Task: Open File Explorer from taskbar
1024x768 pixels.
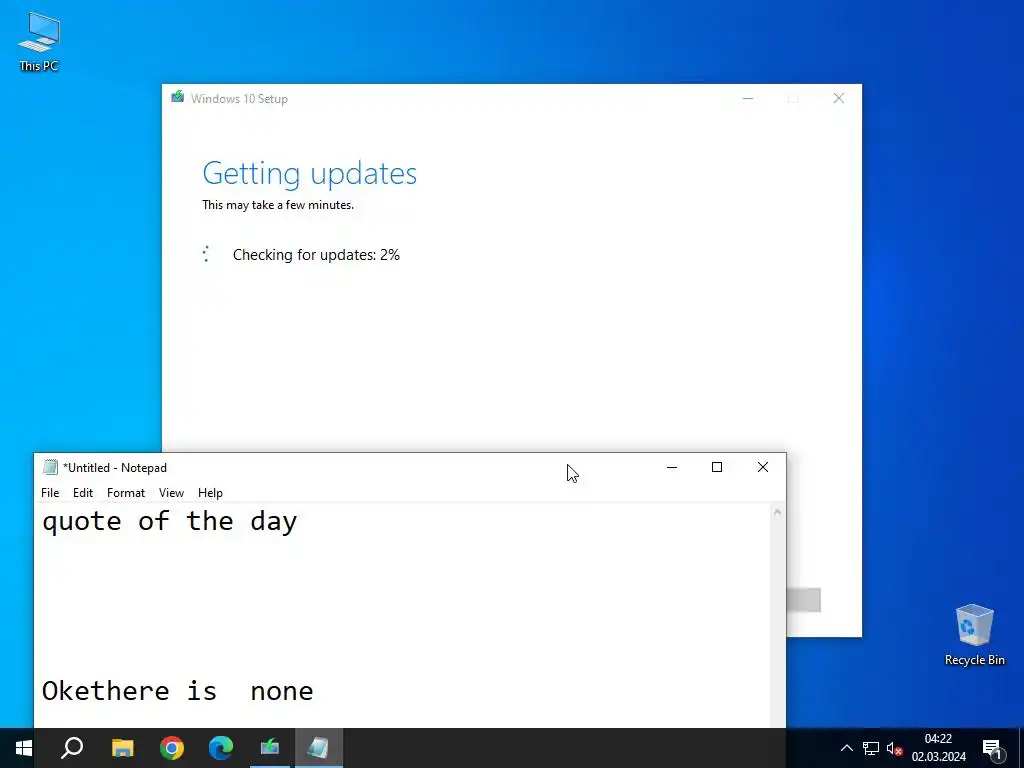Action: click(x=122, y=748)
